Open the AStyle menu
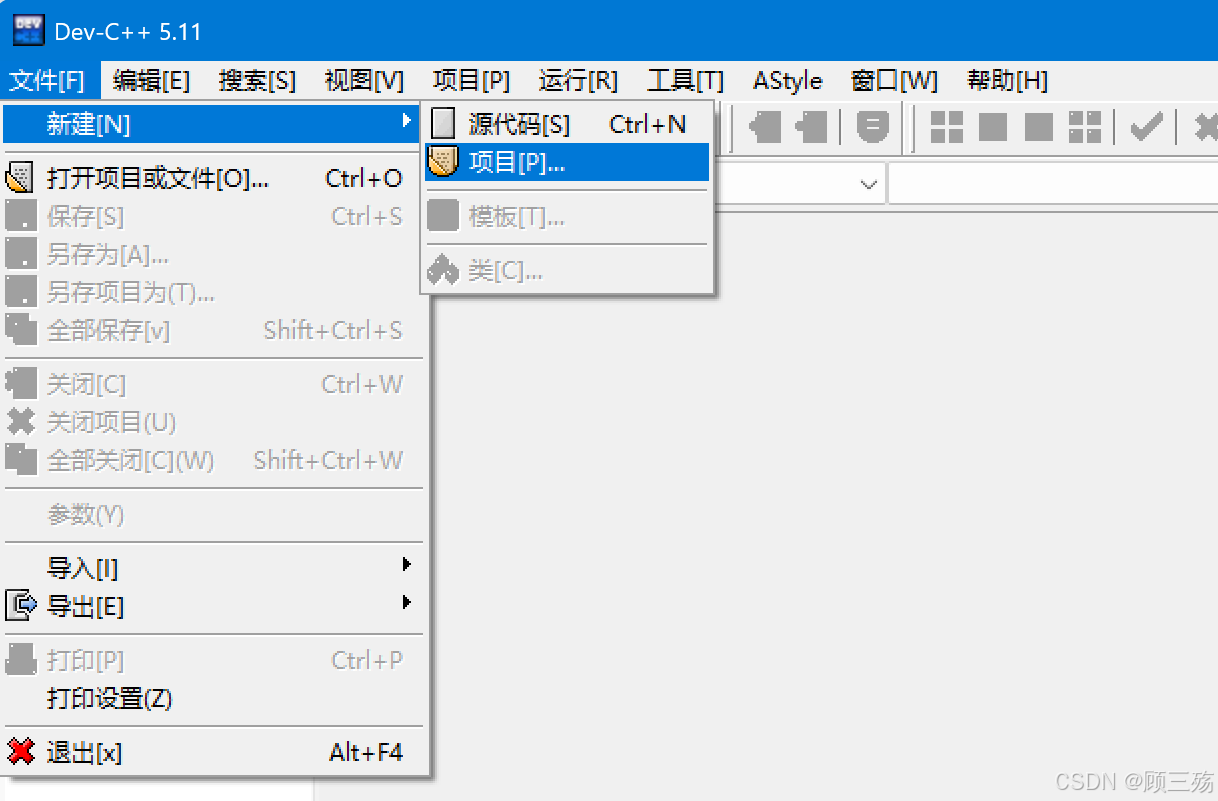This screenshot has width=1218, height=801. tap(788, 80)
